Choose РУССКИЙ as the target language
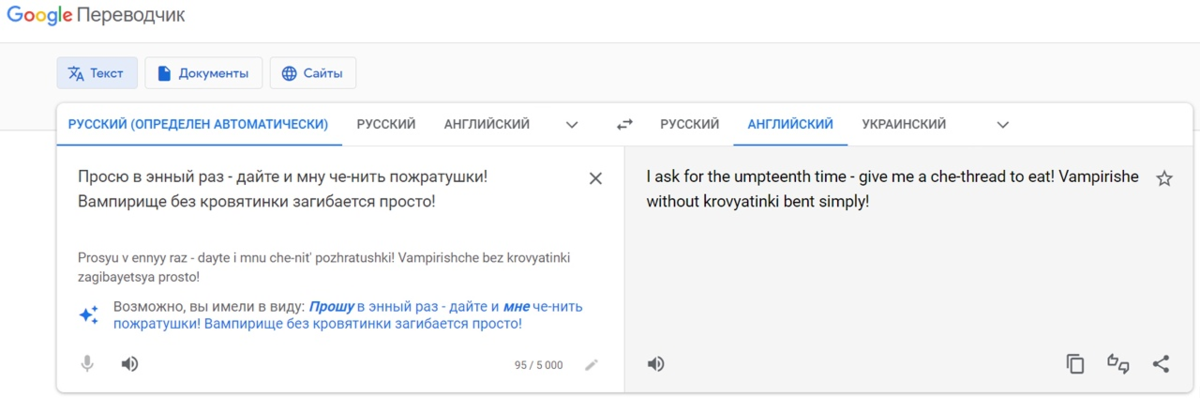Viewport: 1200px width, 398px height. (689, 124)
